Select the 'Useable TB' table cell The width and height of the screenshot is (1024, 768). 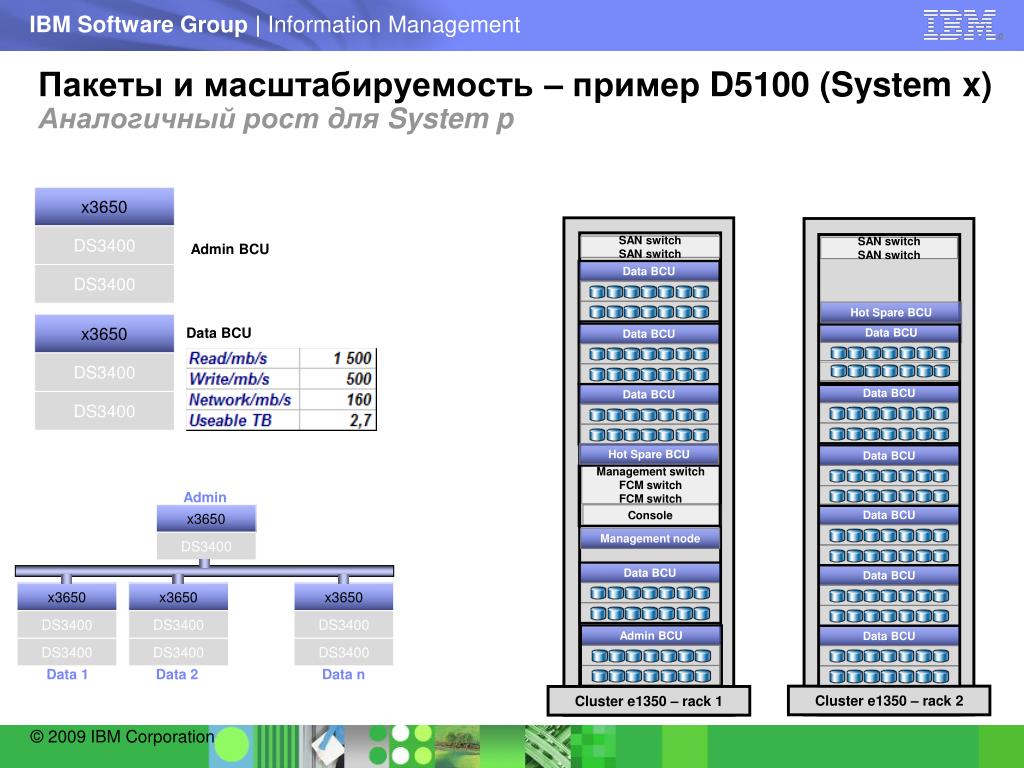(243, 420)
